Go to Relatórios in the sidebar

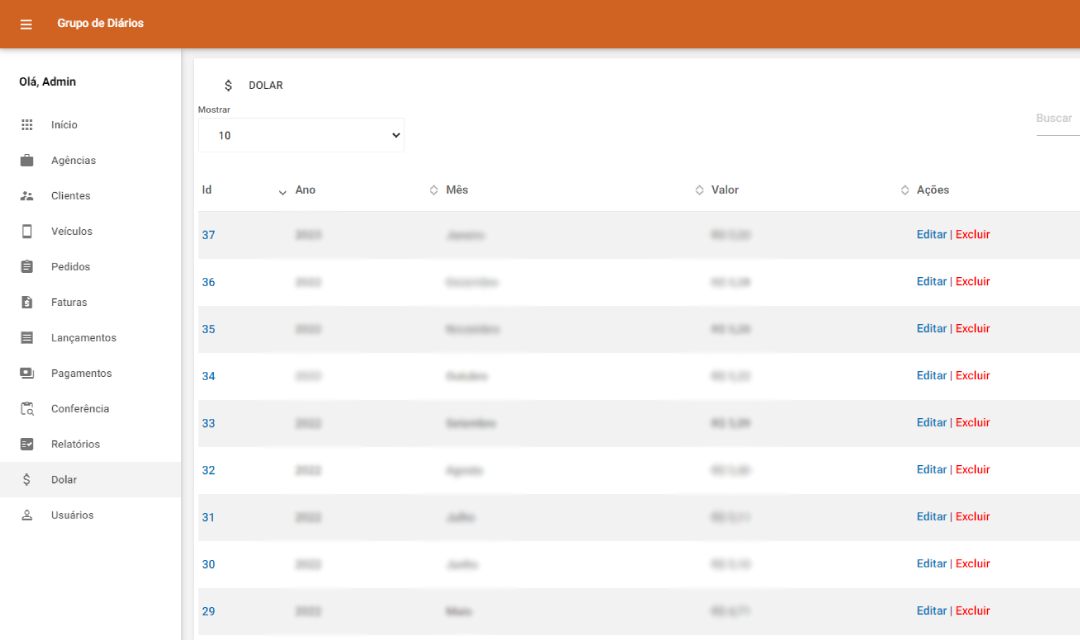75,444
